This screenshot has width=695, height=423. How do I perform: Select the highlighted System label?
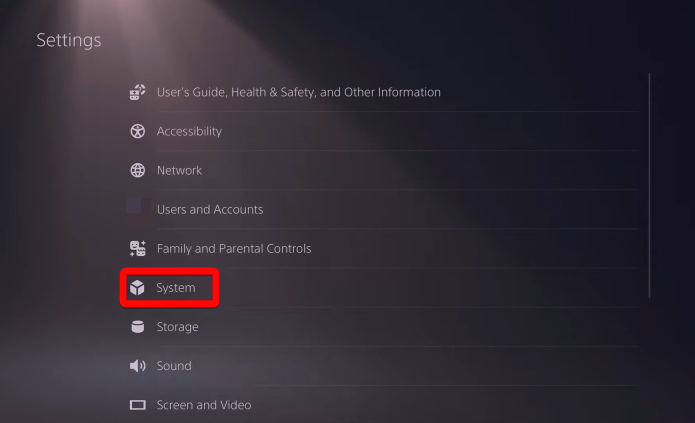176,288
